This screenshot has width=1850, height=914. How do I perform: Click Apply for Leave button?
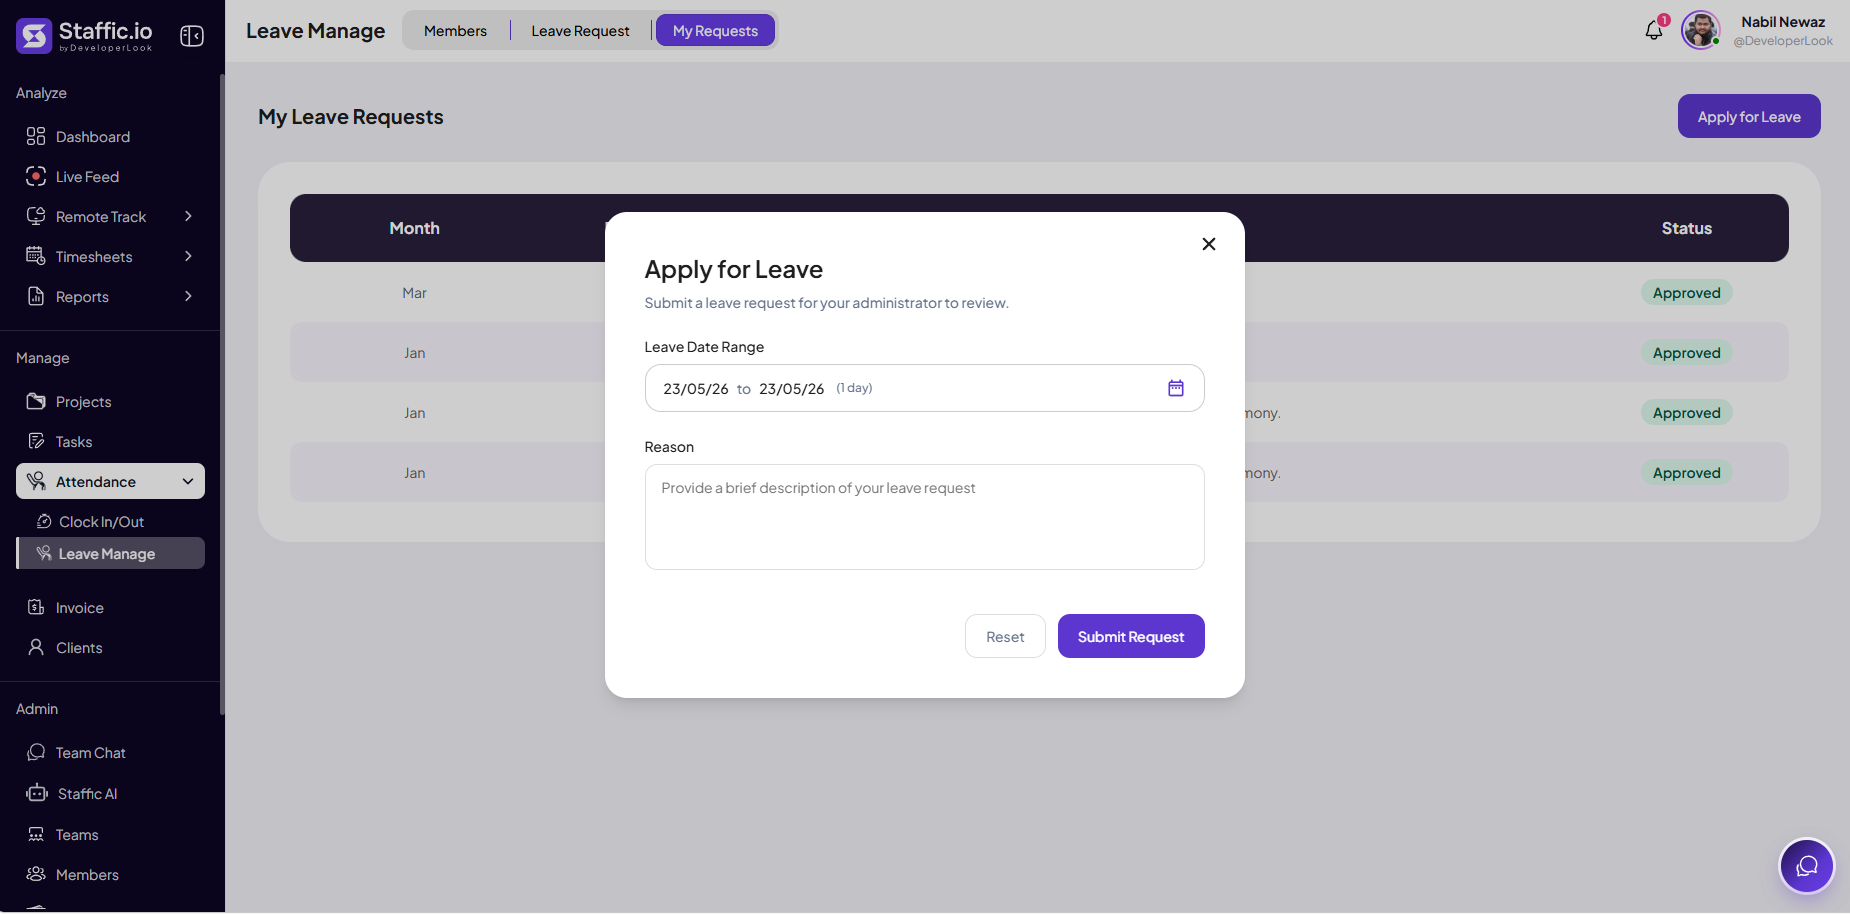click(x=1749, y=116)
